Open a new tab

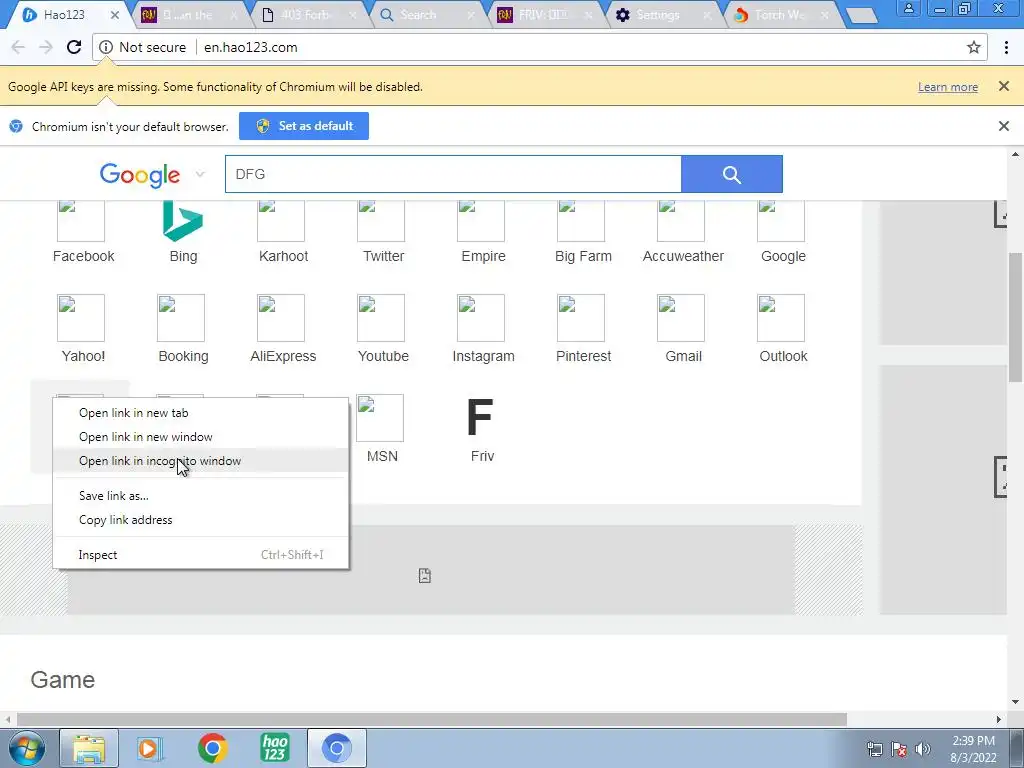(862, 16)
